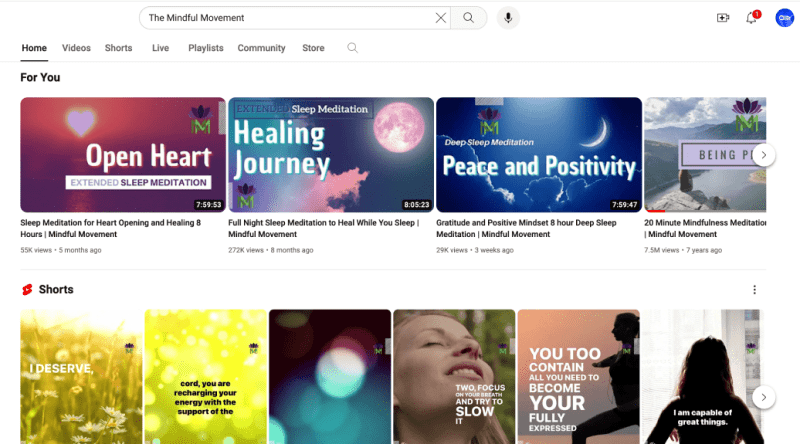
Task: Open the Being Present mountain thumbnail
Action: coord(705,155)
